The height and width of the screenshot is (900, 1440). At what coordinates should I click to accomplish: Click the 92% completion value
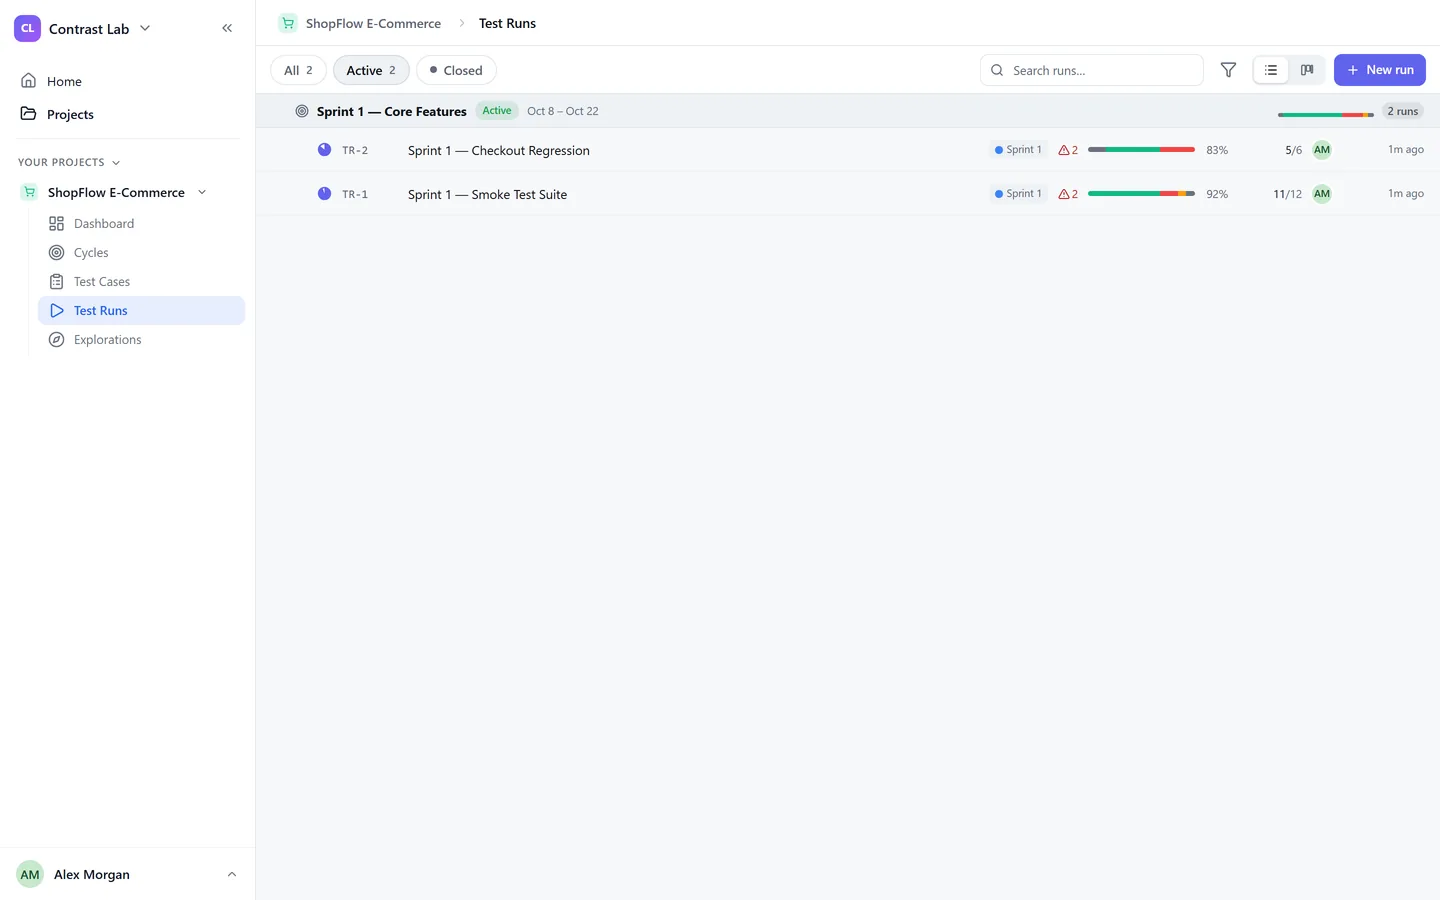[1217, 194]
